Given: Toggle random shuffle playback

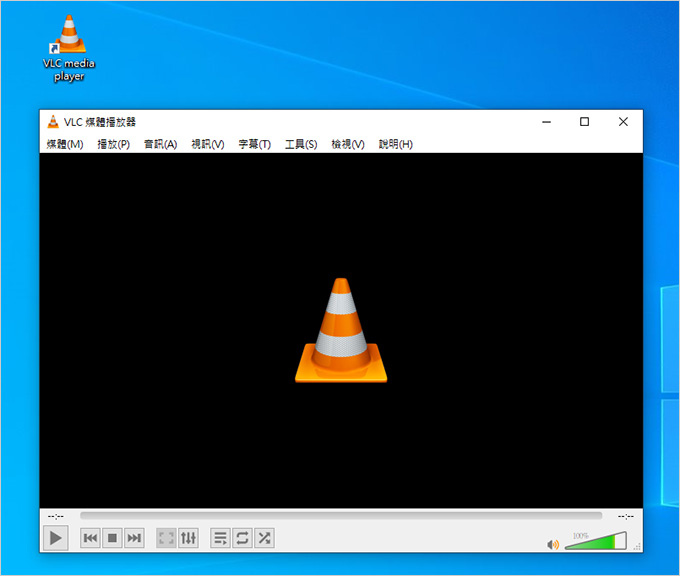Looking at the screenshot, I should pos(264,538).
